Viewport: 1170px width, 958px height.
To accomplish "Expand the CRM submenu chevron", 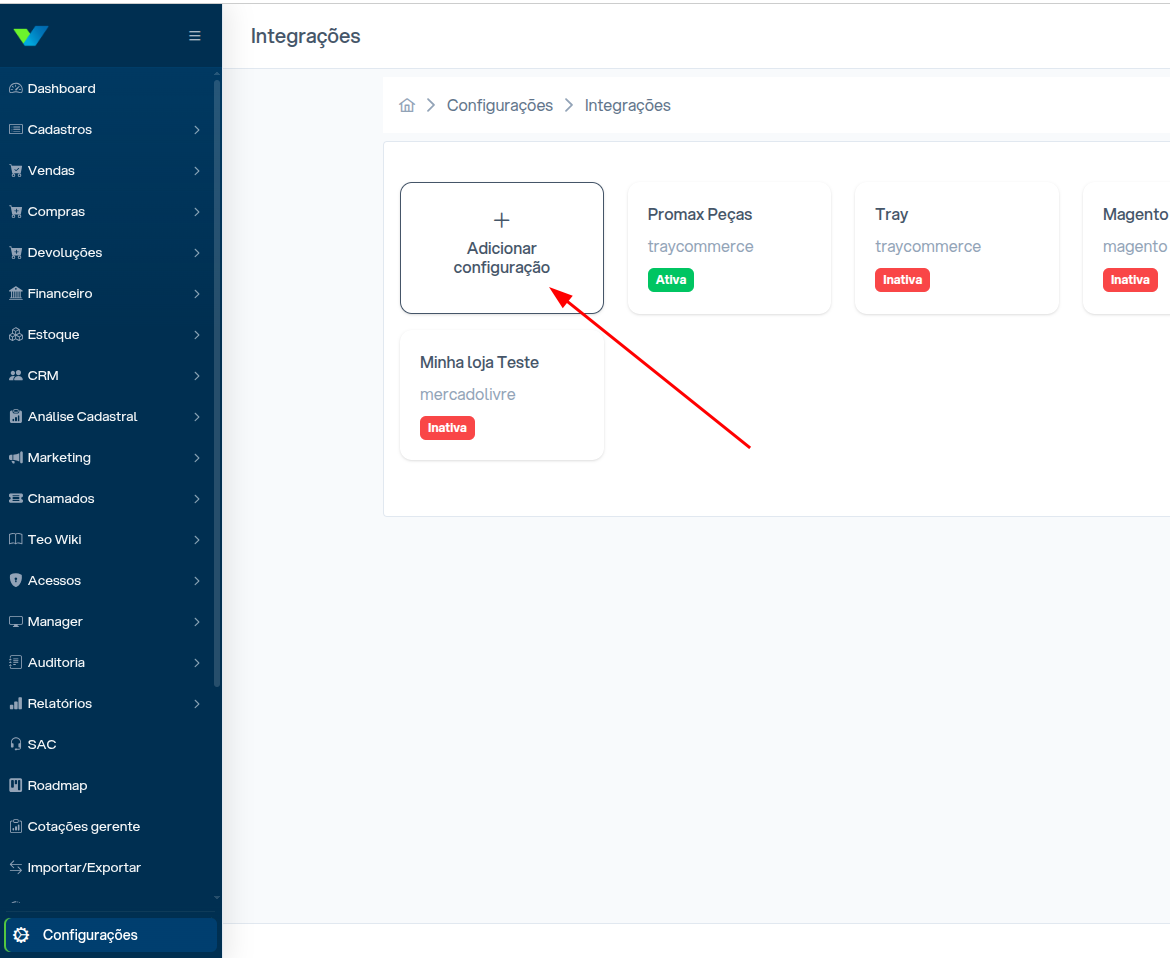I will pos(197,376).
